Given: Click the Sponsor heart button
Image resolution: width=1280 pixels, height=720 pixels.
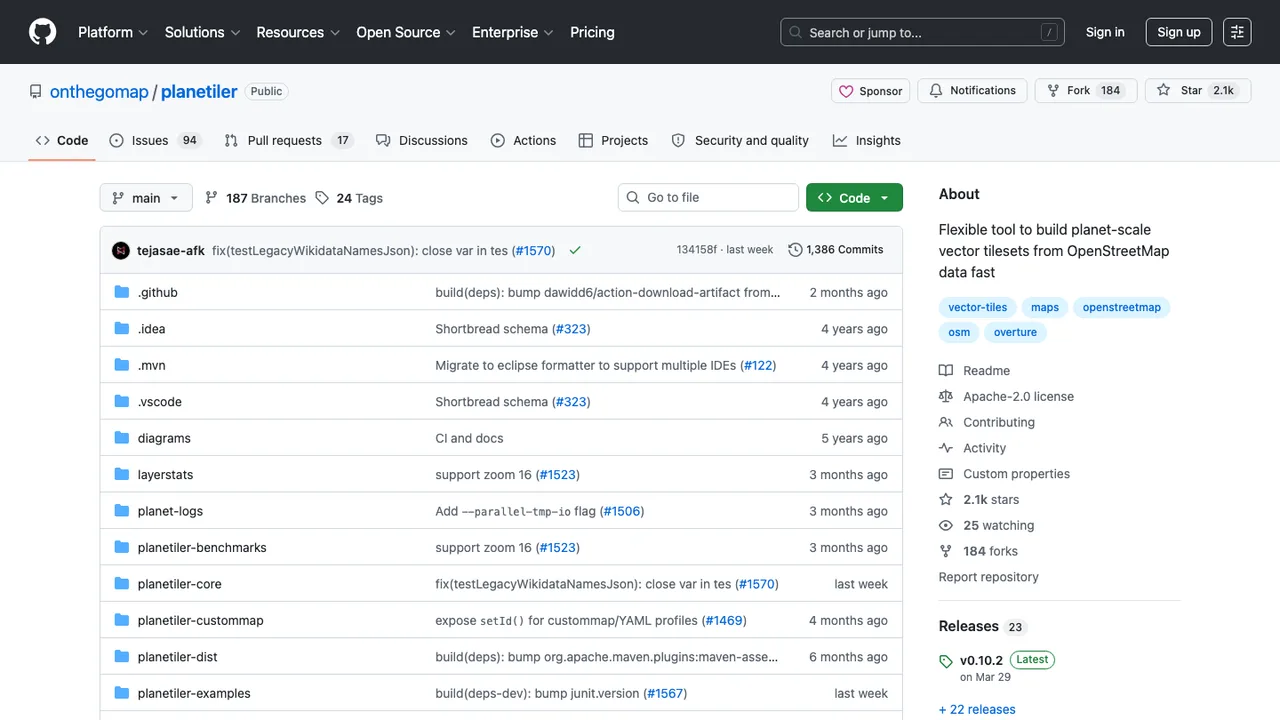Looking at the screenshot, I should coord(870,91).
